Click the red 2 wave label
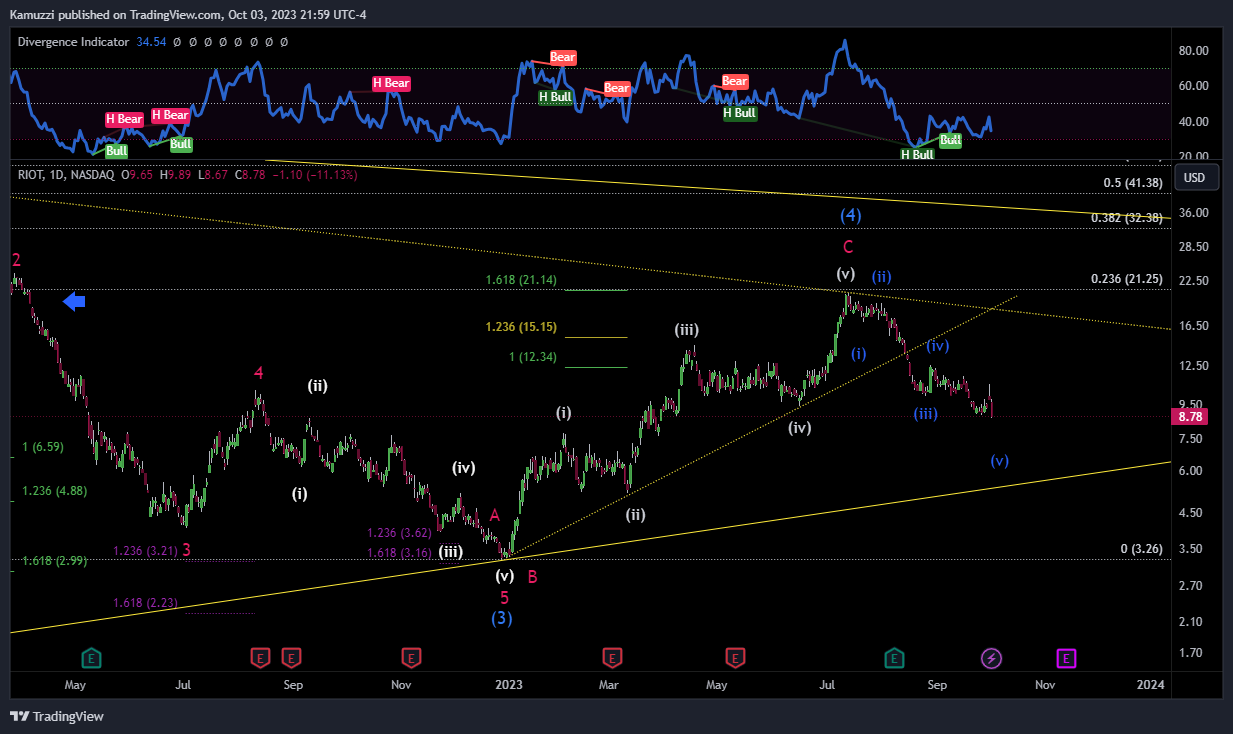 click(x=16, y=260)
